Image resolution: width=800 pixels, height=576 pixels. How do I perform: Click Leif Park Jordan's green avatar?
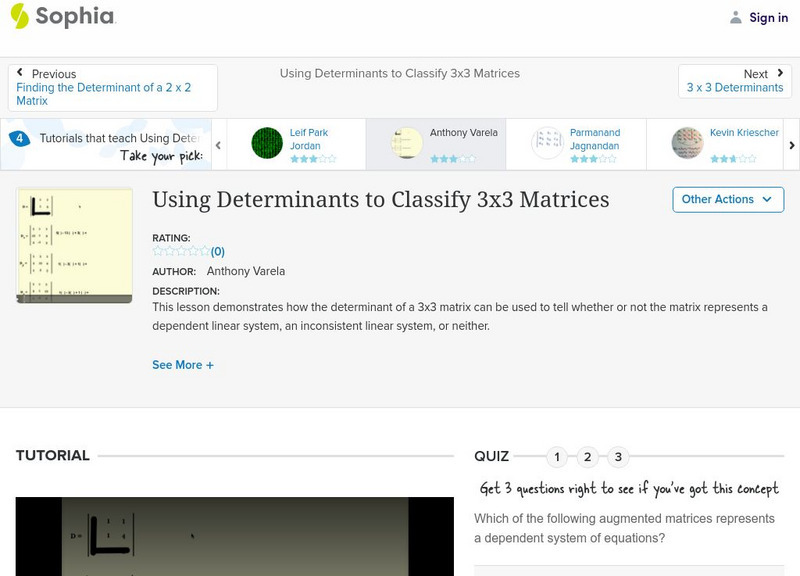[267, 143]
